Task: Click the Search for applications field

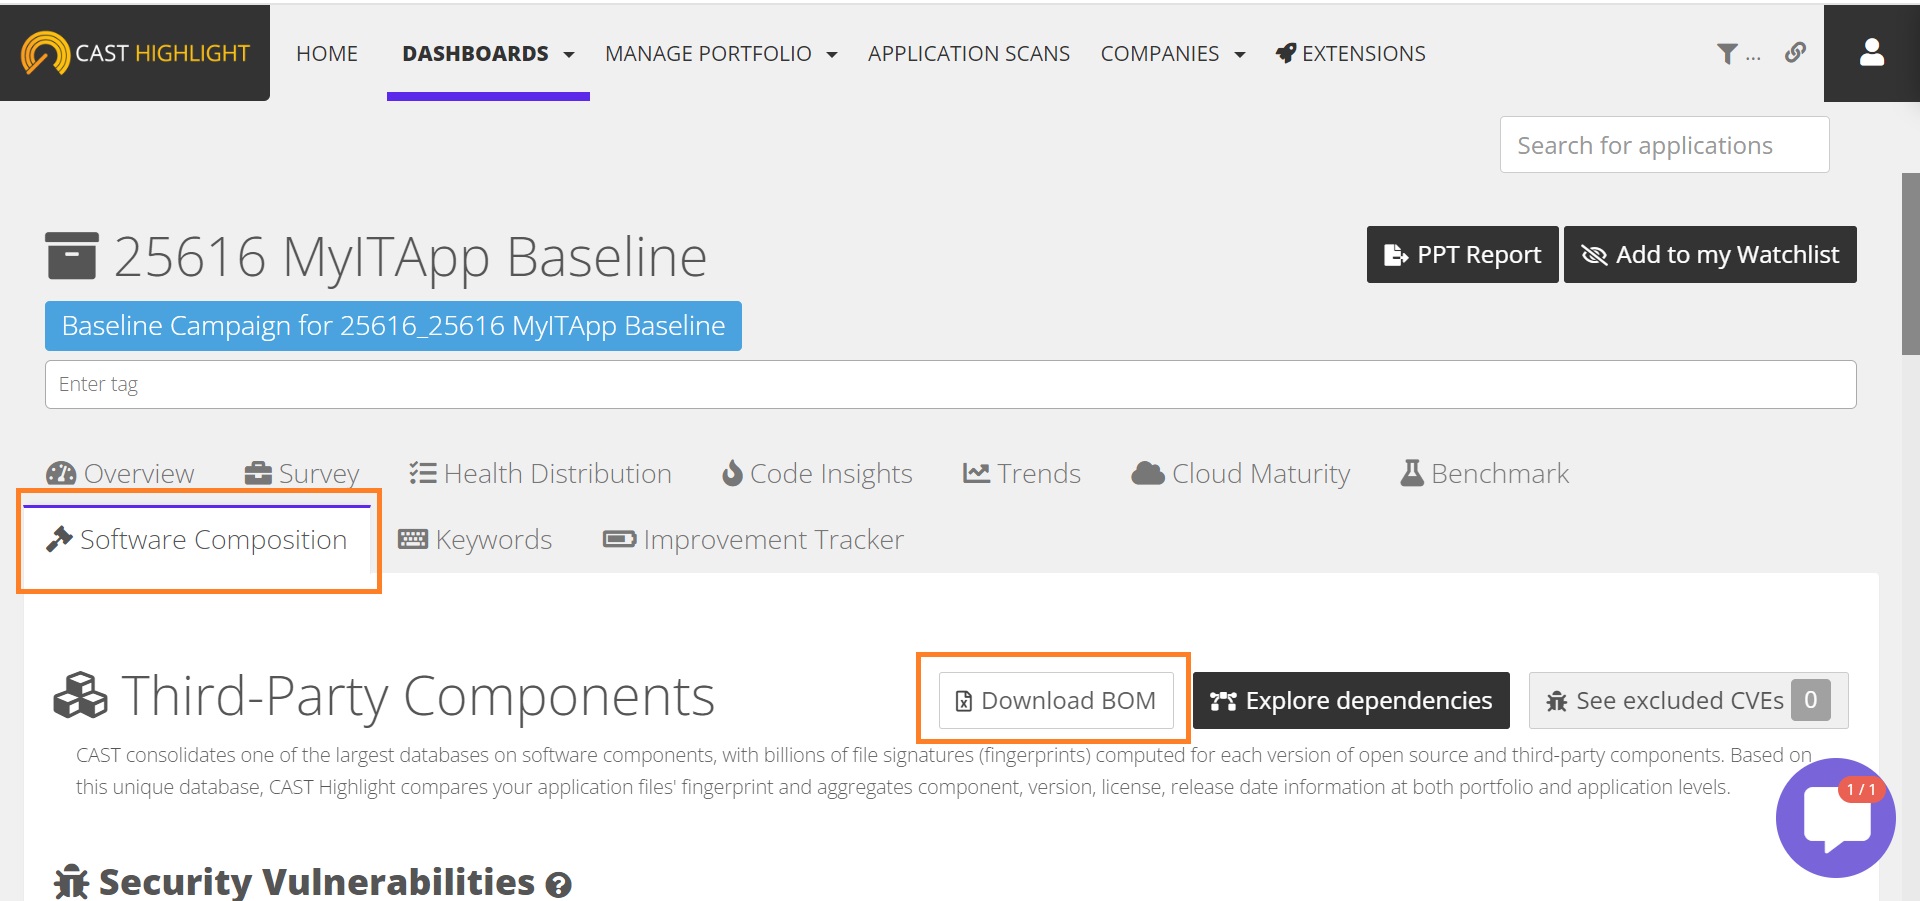Action: (1664, 145)
